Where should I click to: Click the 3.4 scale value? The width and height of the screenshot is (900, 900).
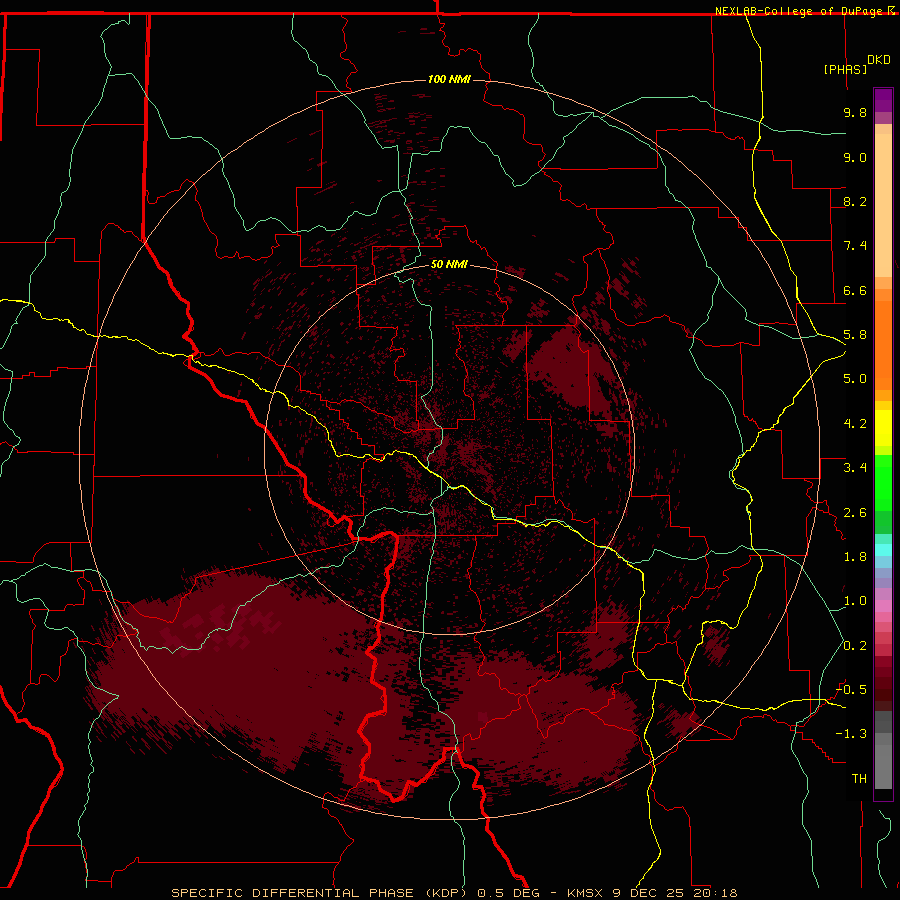(x=855, y=468)
